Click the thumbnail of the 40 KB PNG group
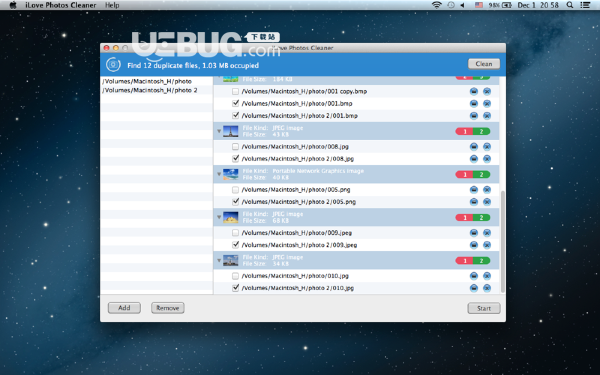Screen dimensions: 600x375 tap(230, 174)
